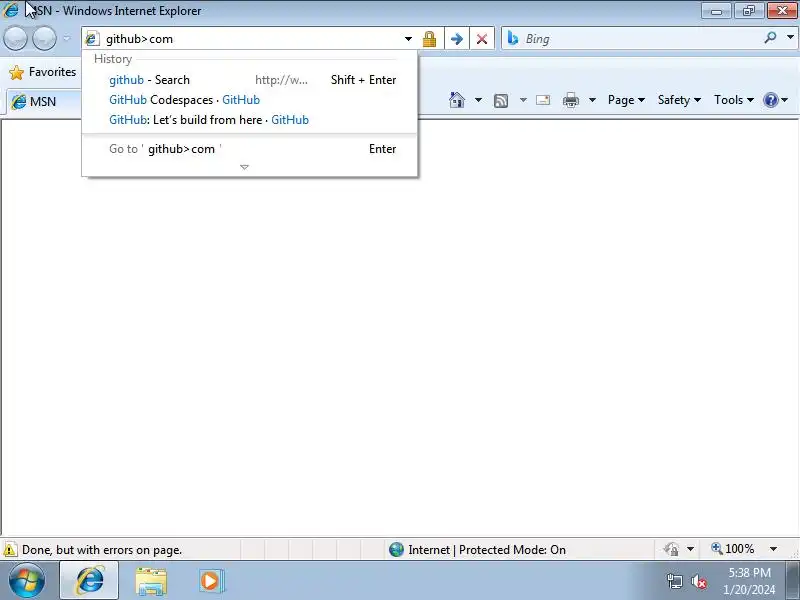800x600 pixels.
Task: Click the network tray icon
Action: (674, 581)
